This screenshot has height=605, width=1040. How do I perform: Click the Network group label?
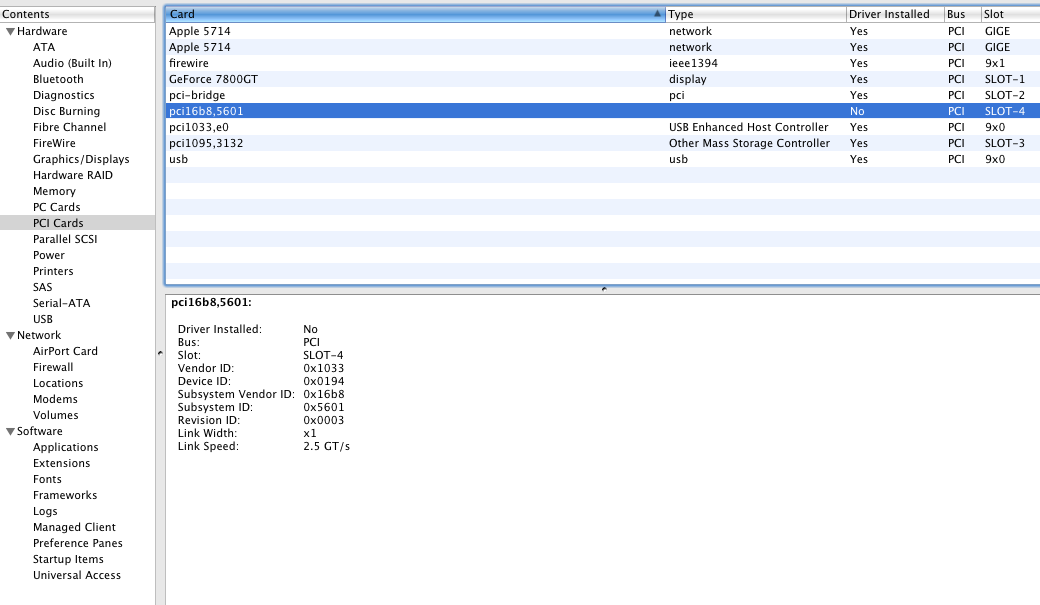[x=39, y=336]
